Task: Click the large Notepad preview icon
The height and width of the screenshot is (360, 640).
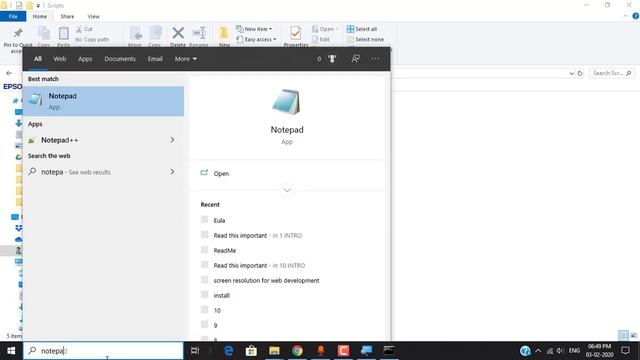Action: click(x=287, y=102)
